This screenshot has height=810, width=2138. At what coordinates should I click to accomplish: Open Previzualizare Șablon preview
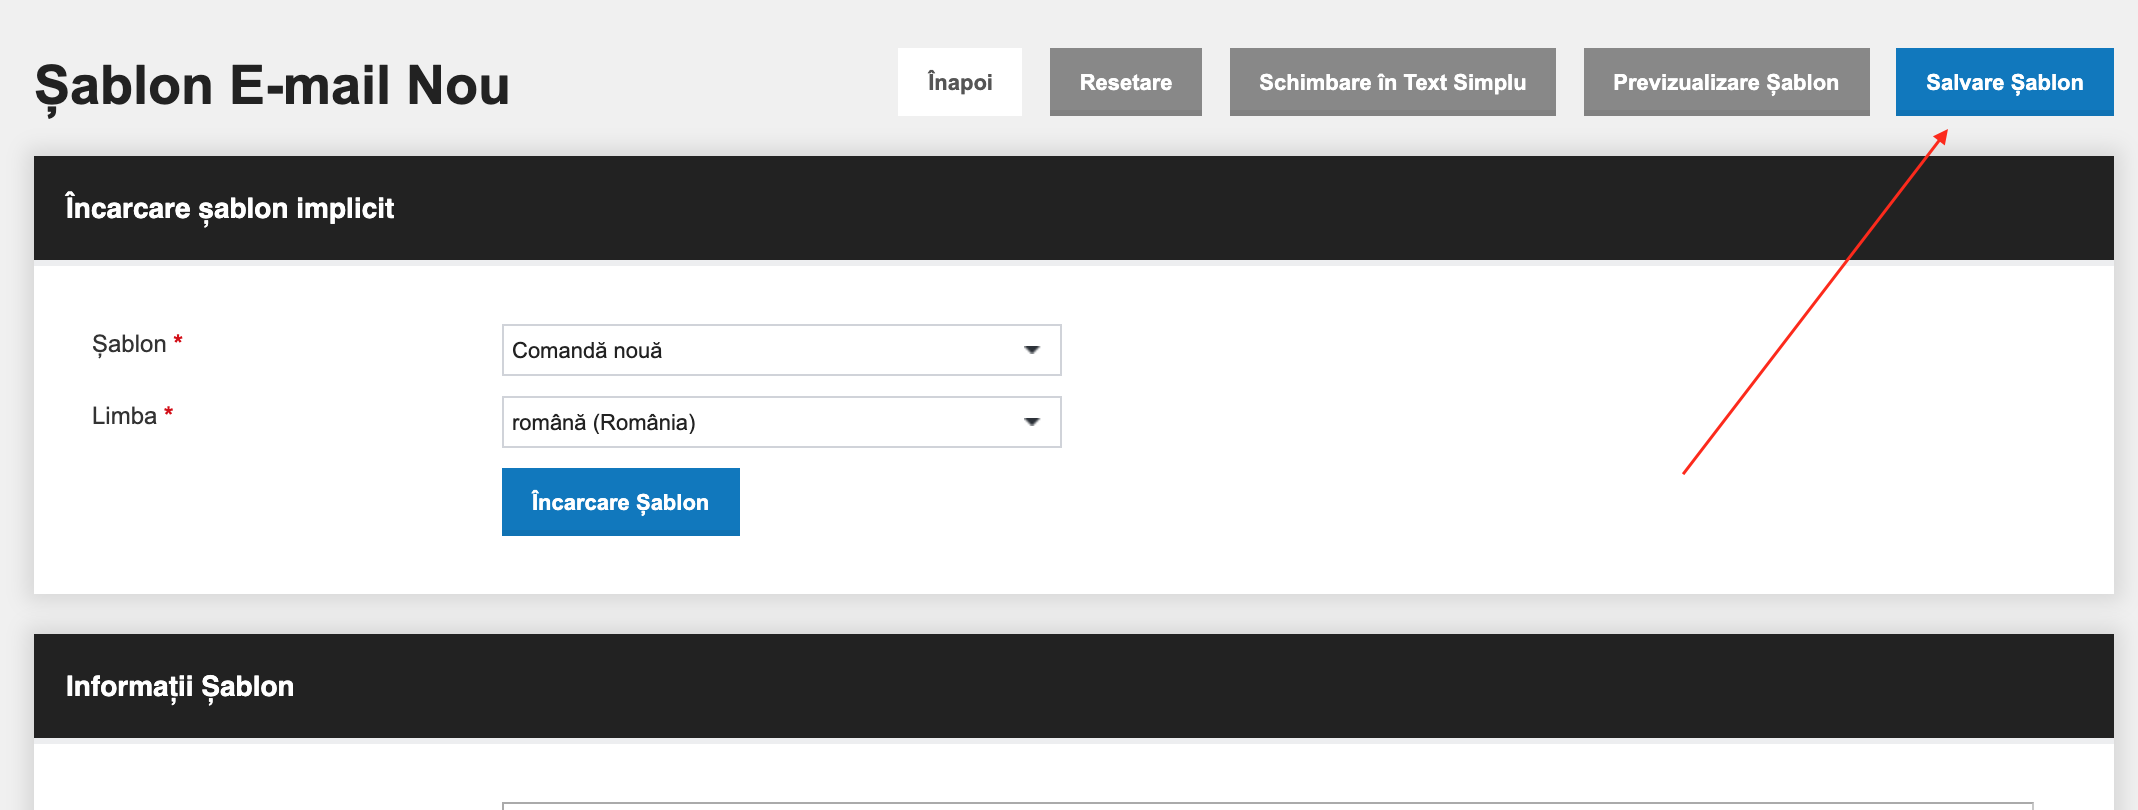pyautogui.click(x=1727, y=82)
